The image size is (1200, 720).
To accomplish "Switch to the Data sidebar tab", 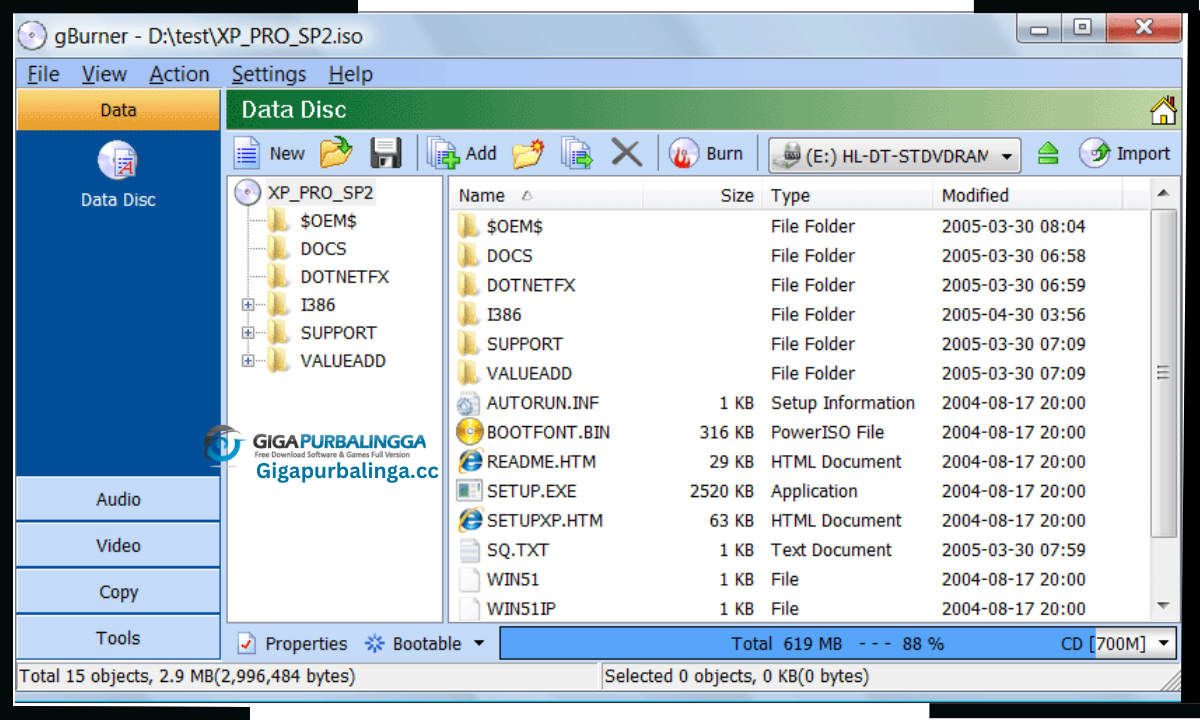I will [x=118, y=110].
